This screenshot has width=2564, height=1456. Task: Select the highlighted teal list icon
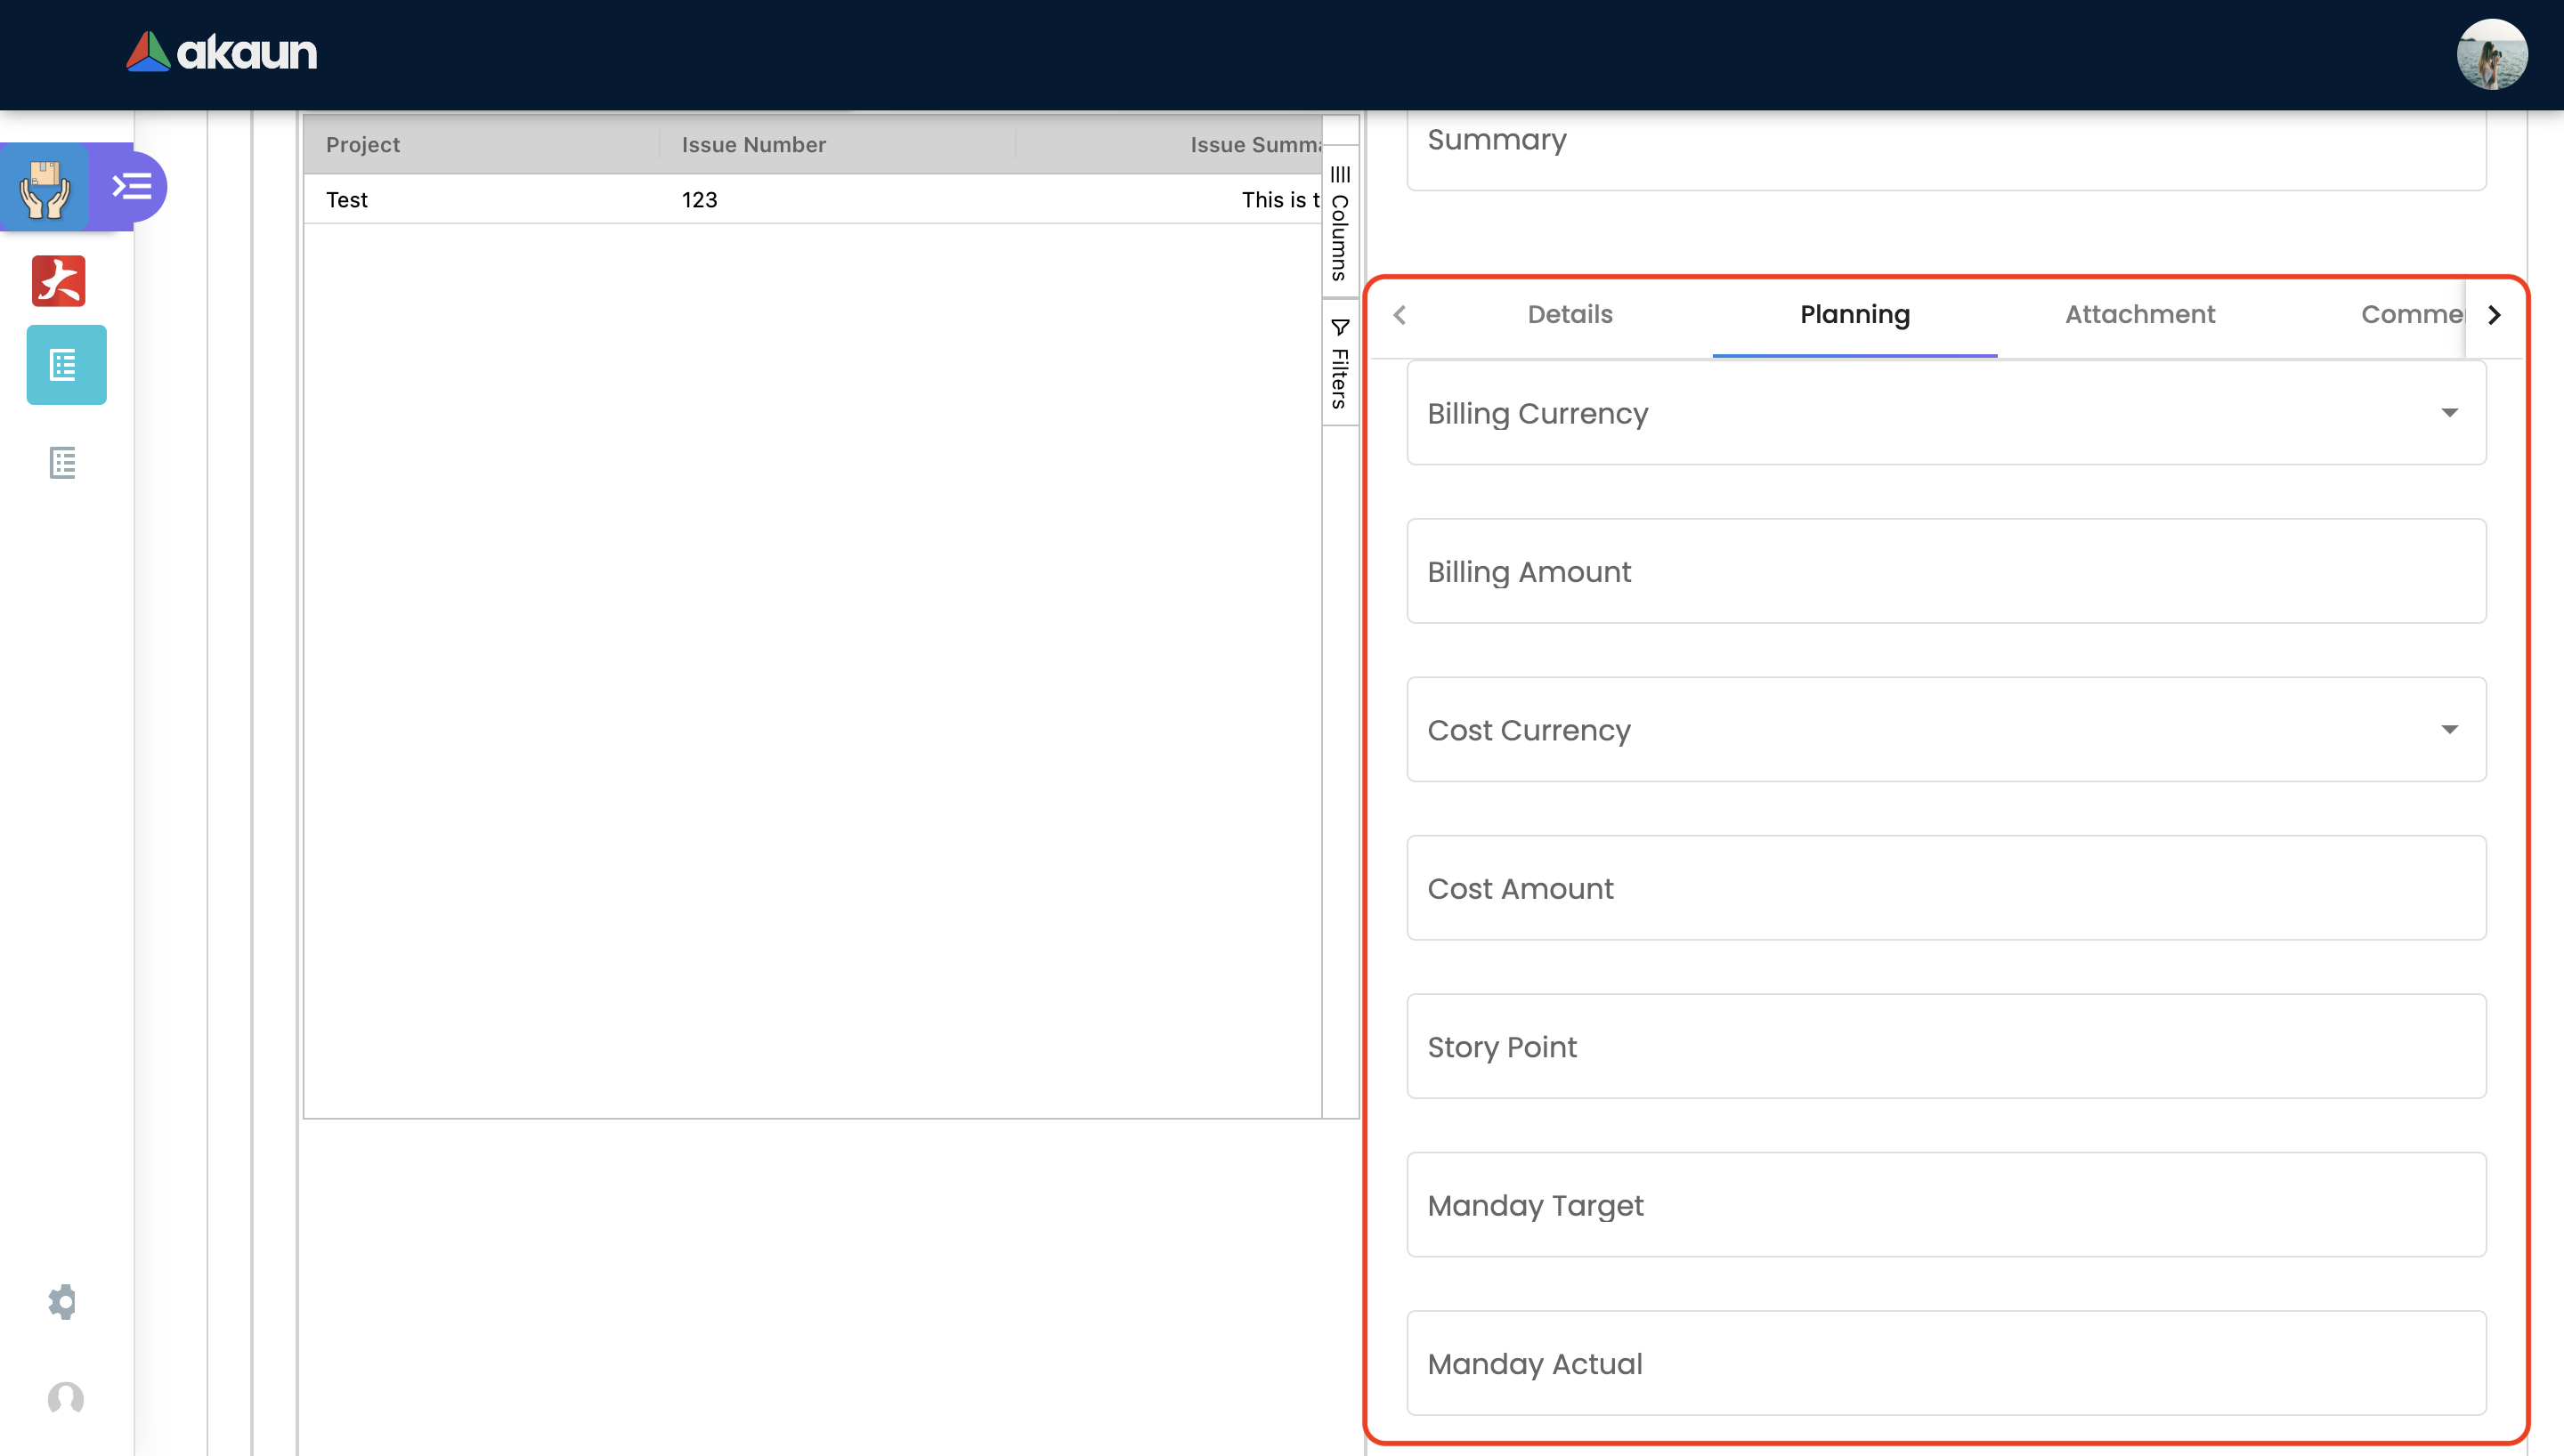[66, 365]
